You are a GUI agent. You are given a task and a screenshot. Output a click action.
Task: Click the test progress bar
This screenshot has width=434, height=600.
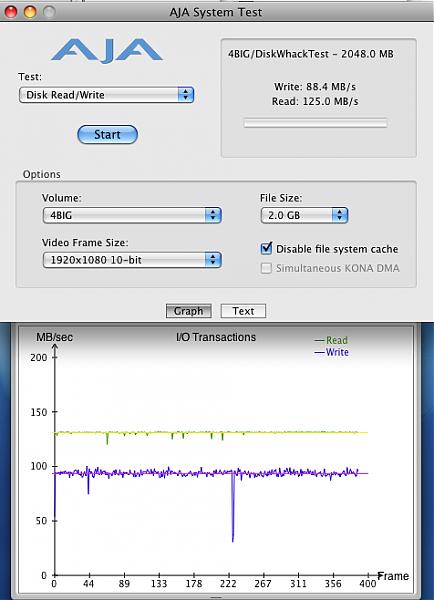pos(316,124)
